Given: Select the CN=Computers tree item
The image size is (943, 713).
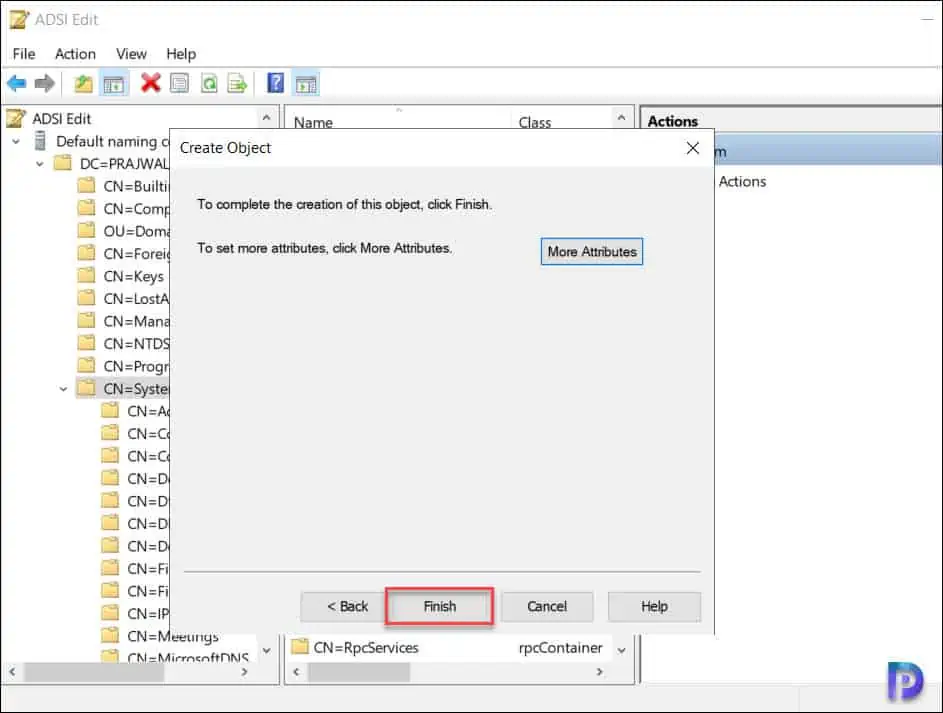Looking at the screenshot, I should 136,209.
